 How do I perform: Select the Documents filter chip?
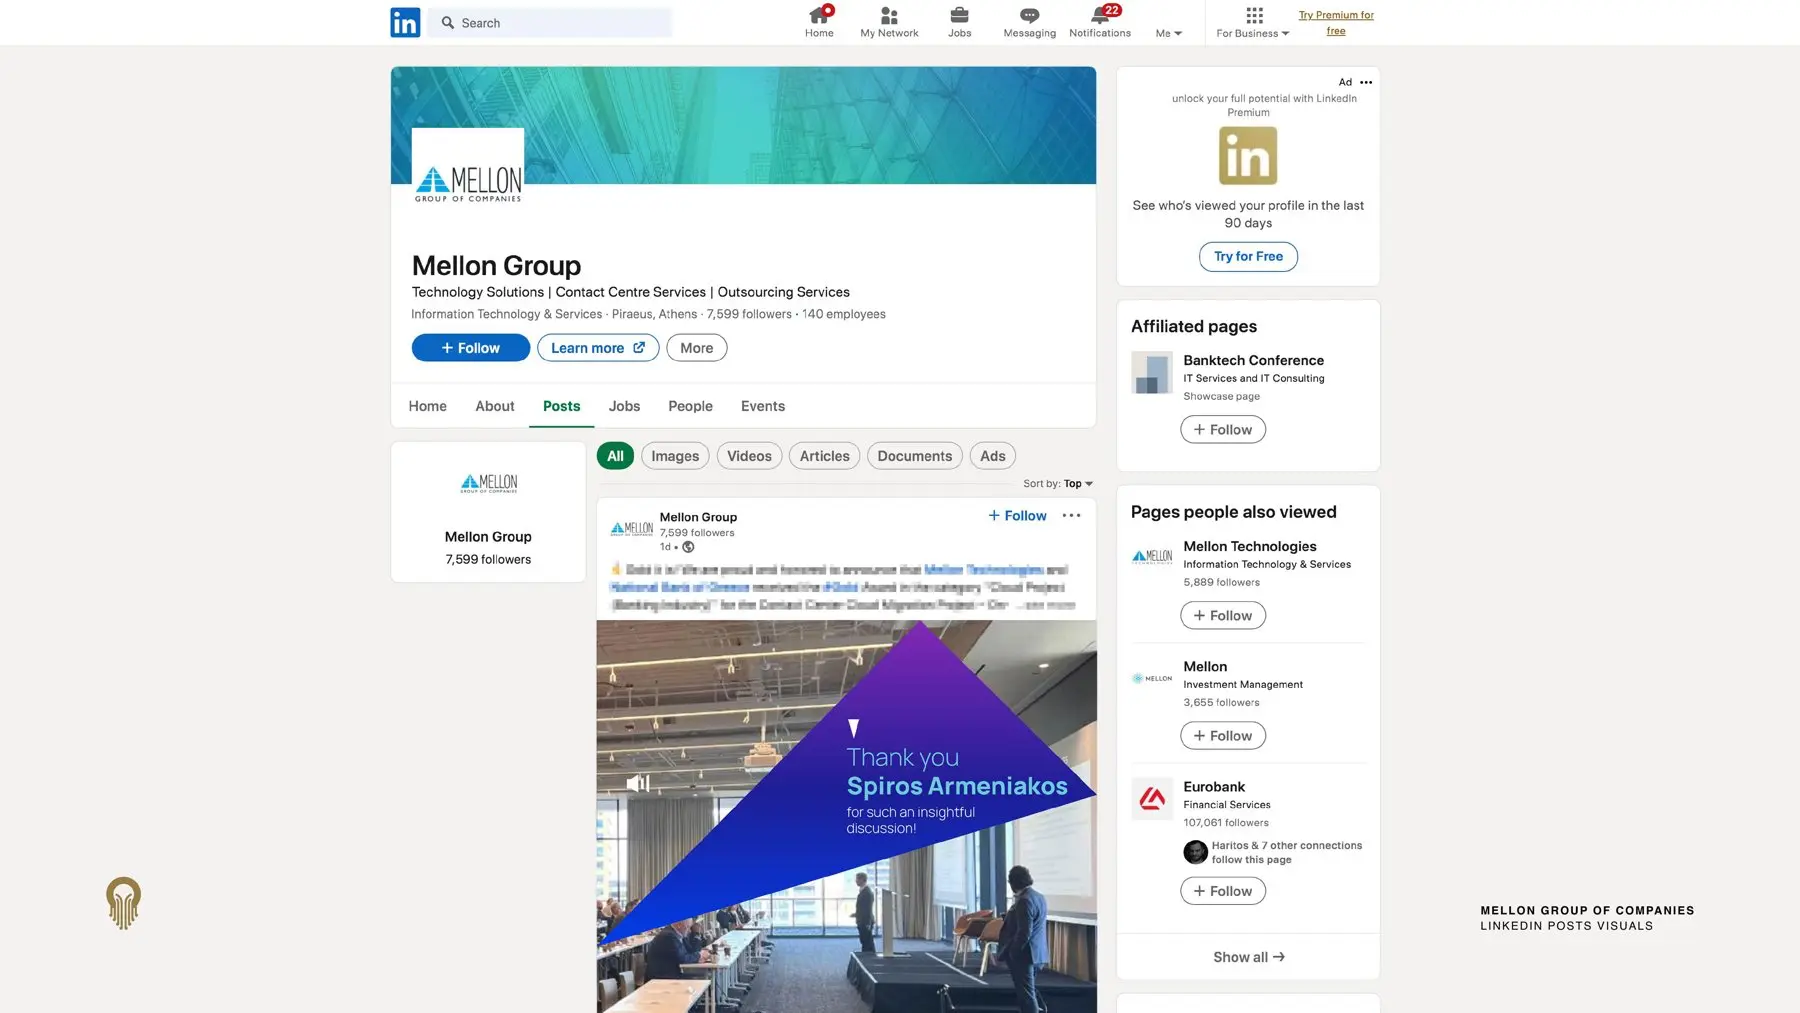(x=914, y=456)
